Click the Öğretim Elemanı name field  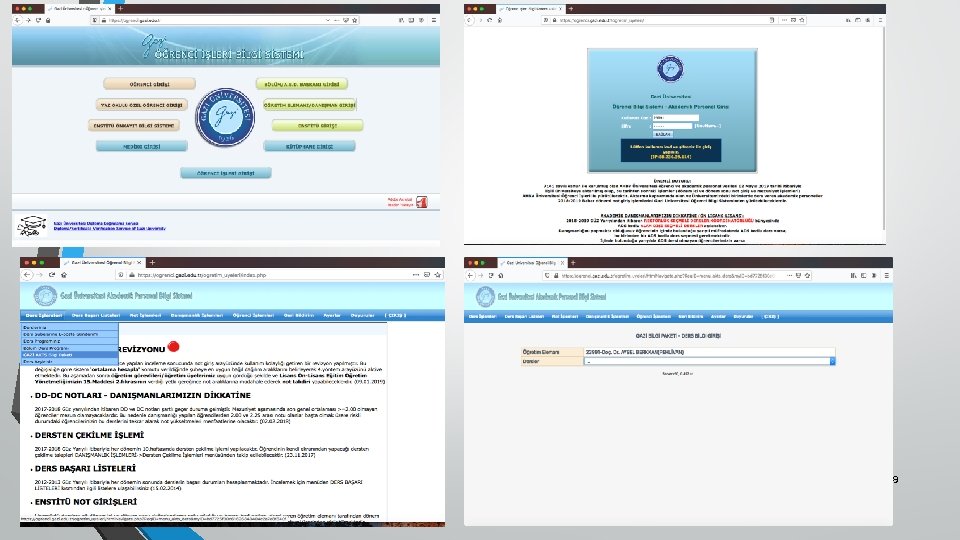709,352
